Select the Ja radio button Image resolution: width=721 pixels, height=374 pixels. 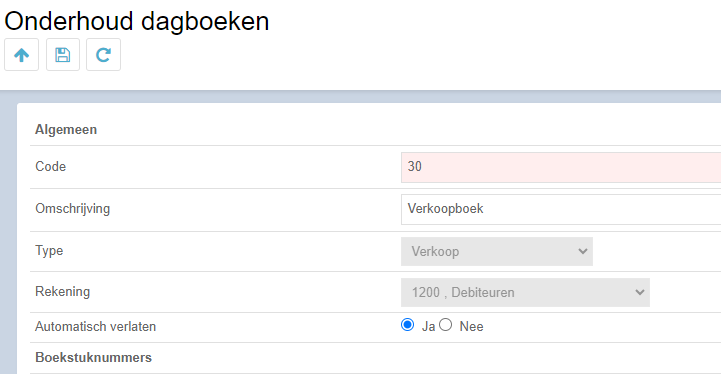[x=407, y=325]
